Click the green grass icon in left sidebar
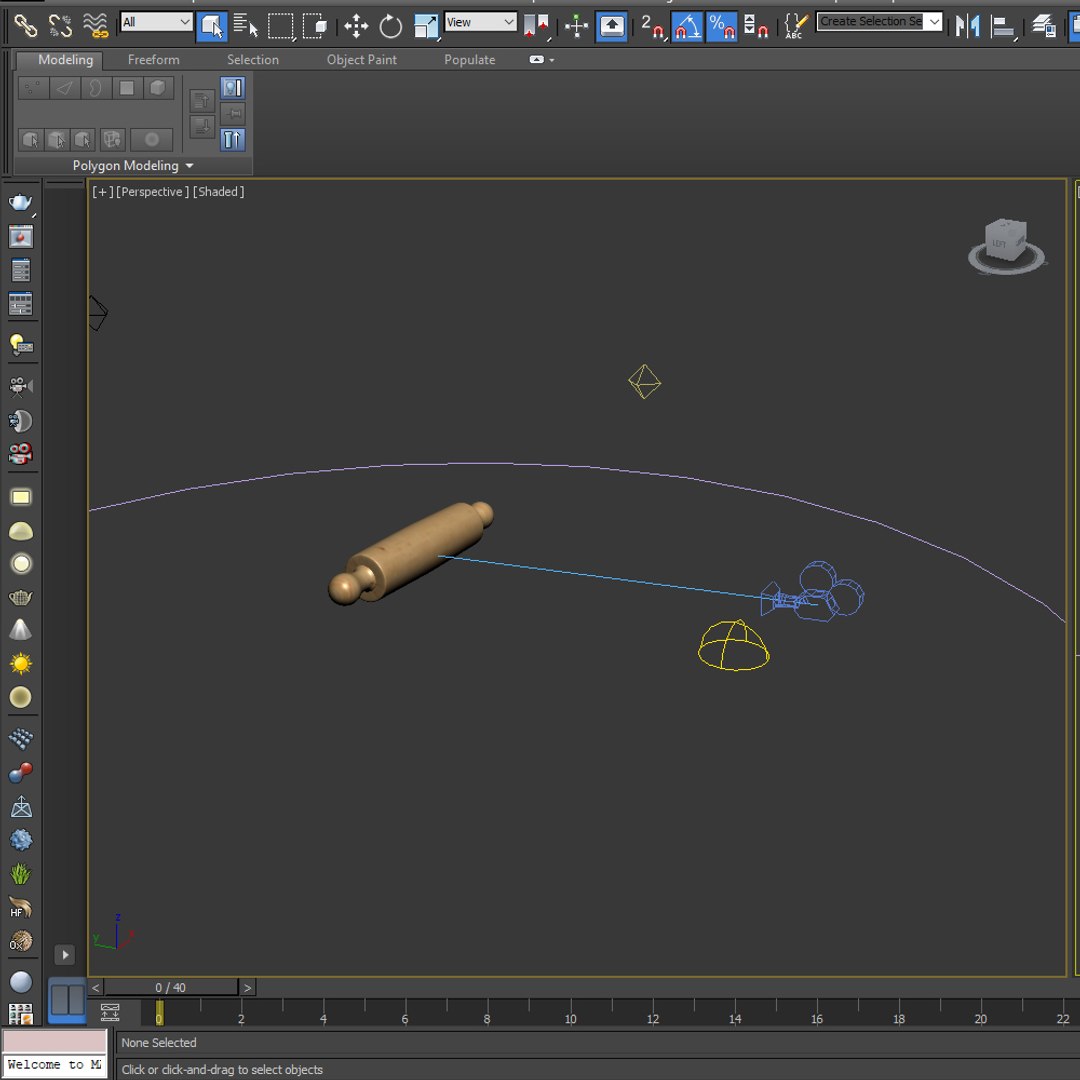 tap(21, 873)
